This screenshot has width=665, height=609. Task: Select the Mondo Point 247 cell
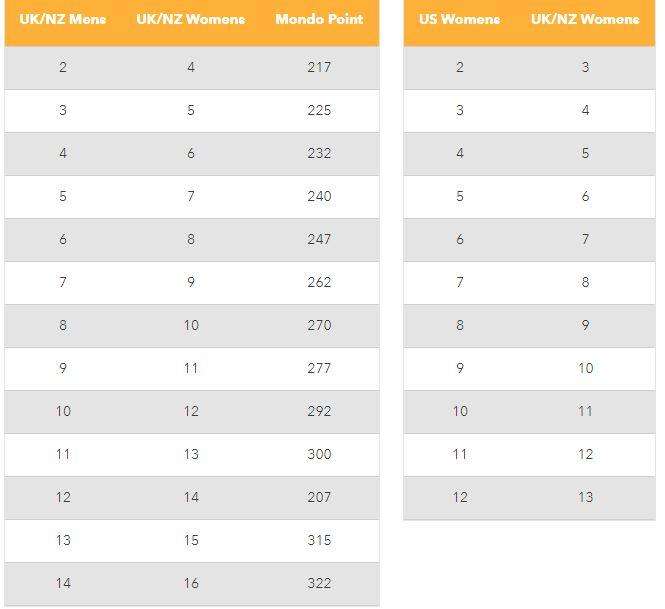(319, 239)
